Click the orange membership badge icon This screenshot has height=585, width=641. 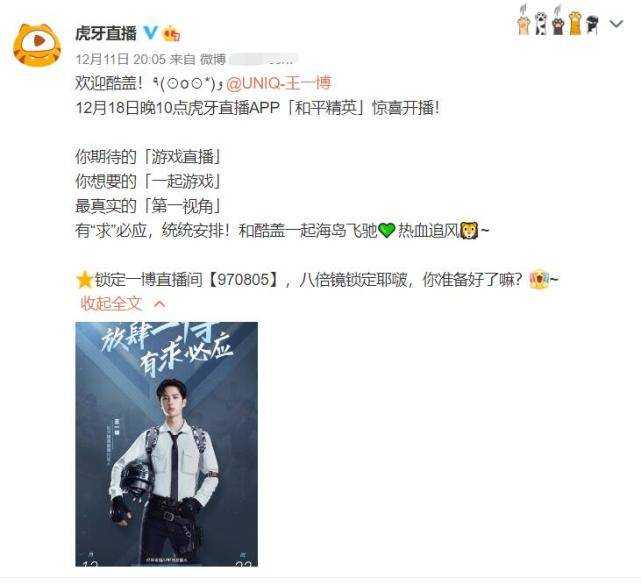point(171,33)
